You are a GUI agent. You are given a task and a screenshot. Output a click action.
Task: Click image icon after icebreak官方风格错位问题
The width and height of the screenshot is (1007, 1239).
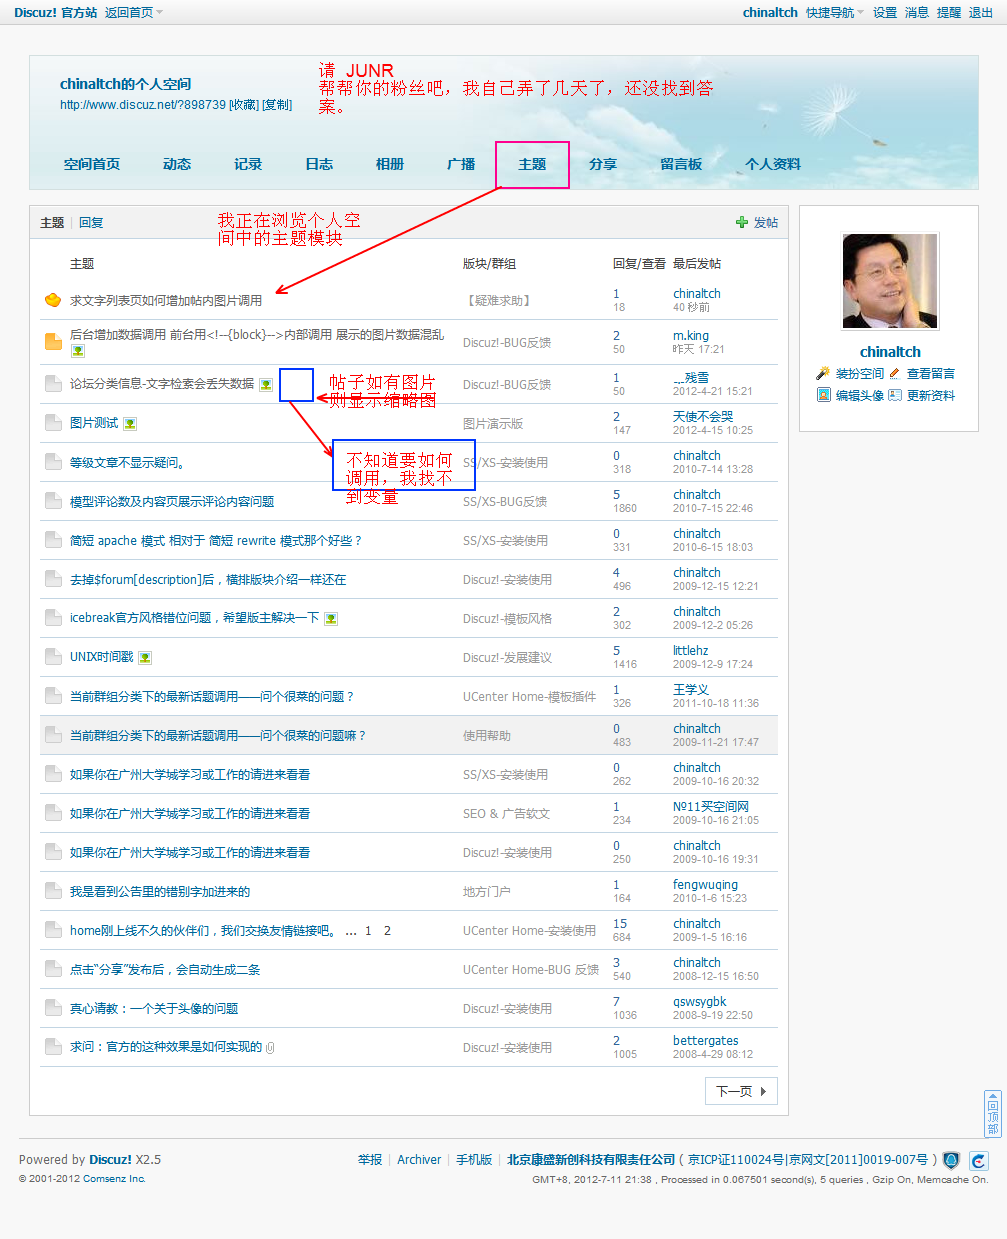pos(331,619)
